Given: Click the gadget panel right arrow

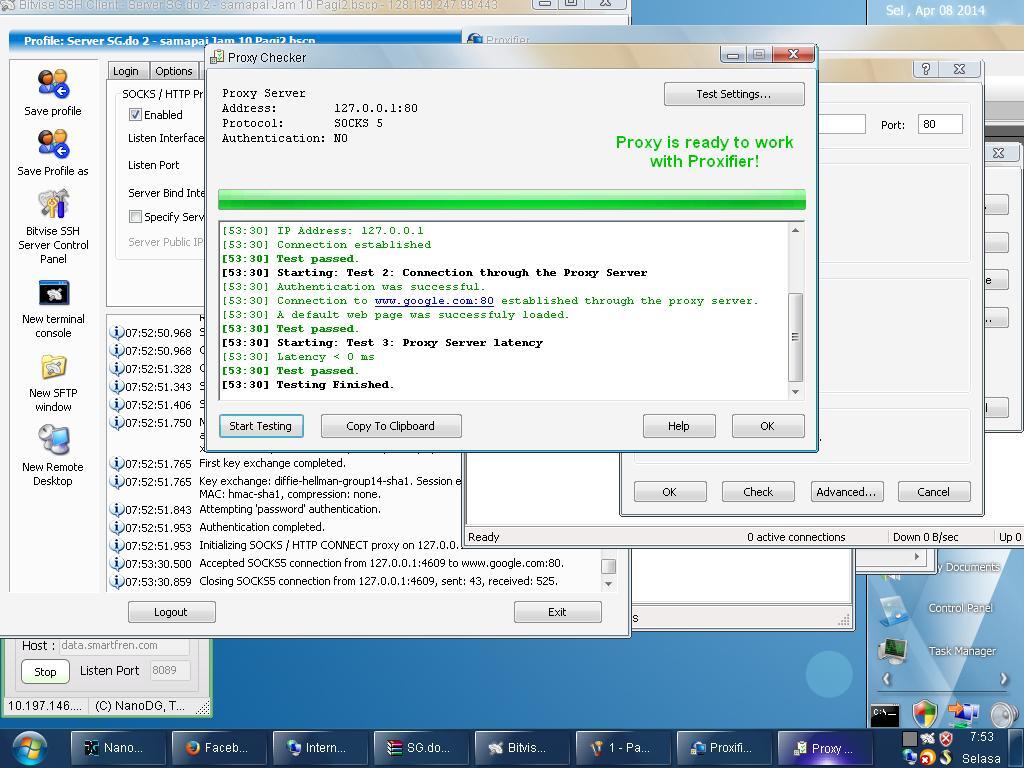Looking at the screenshot, I should (x=1004, y=679).
